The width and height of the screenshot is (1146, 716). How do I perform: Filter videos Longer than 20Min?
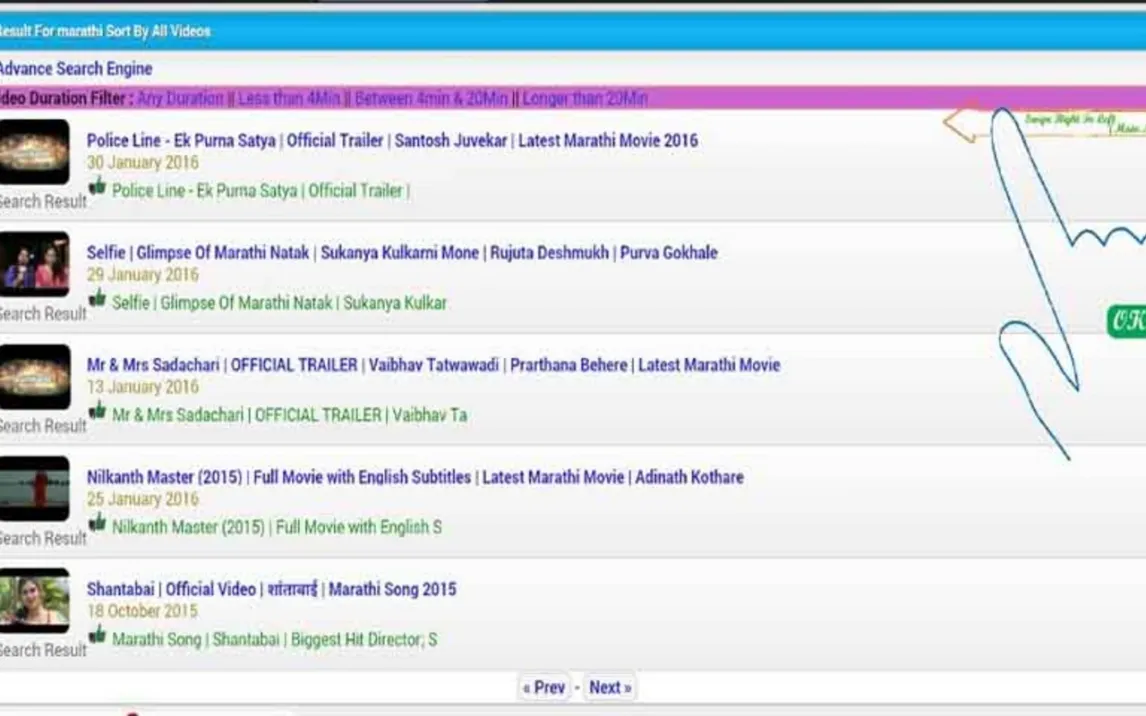coord(585,98)
